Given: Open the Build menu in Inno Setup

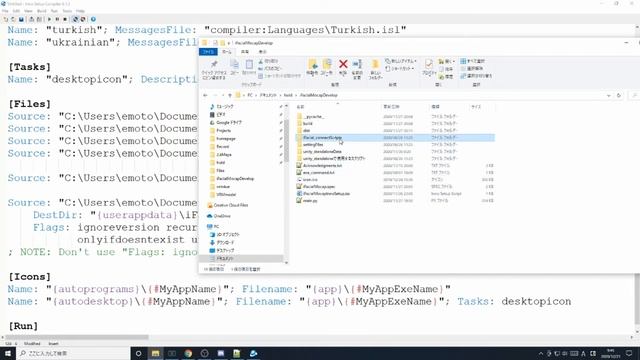Looking at the screenshot, I should (x=42, y=11).
